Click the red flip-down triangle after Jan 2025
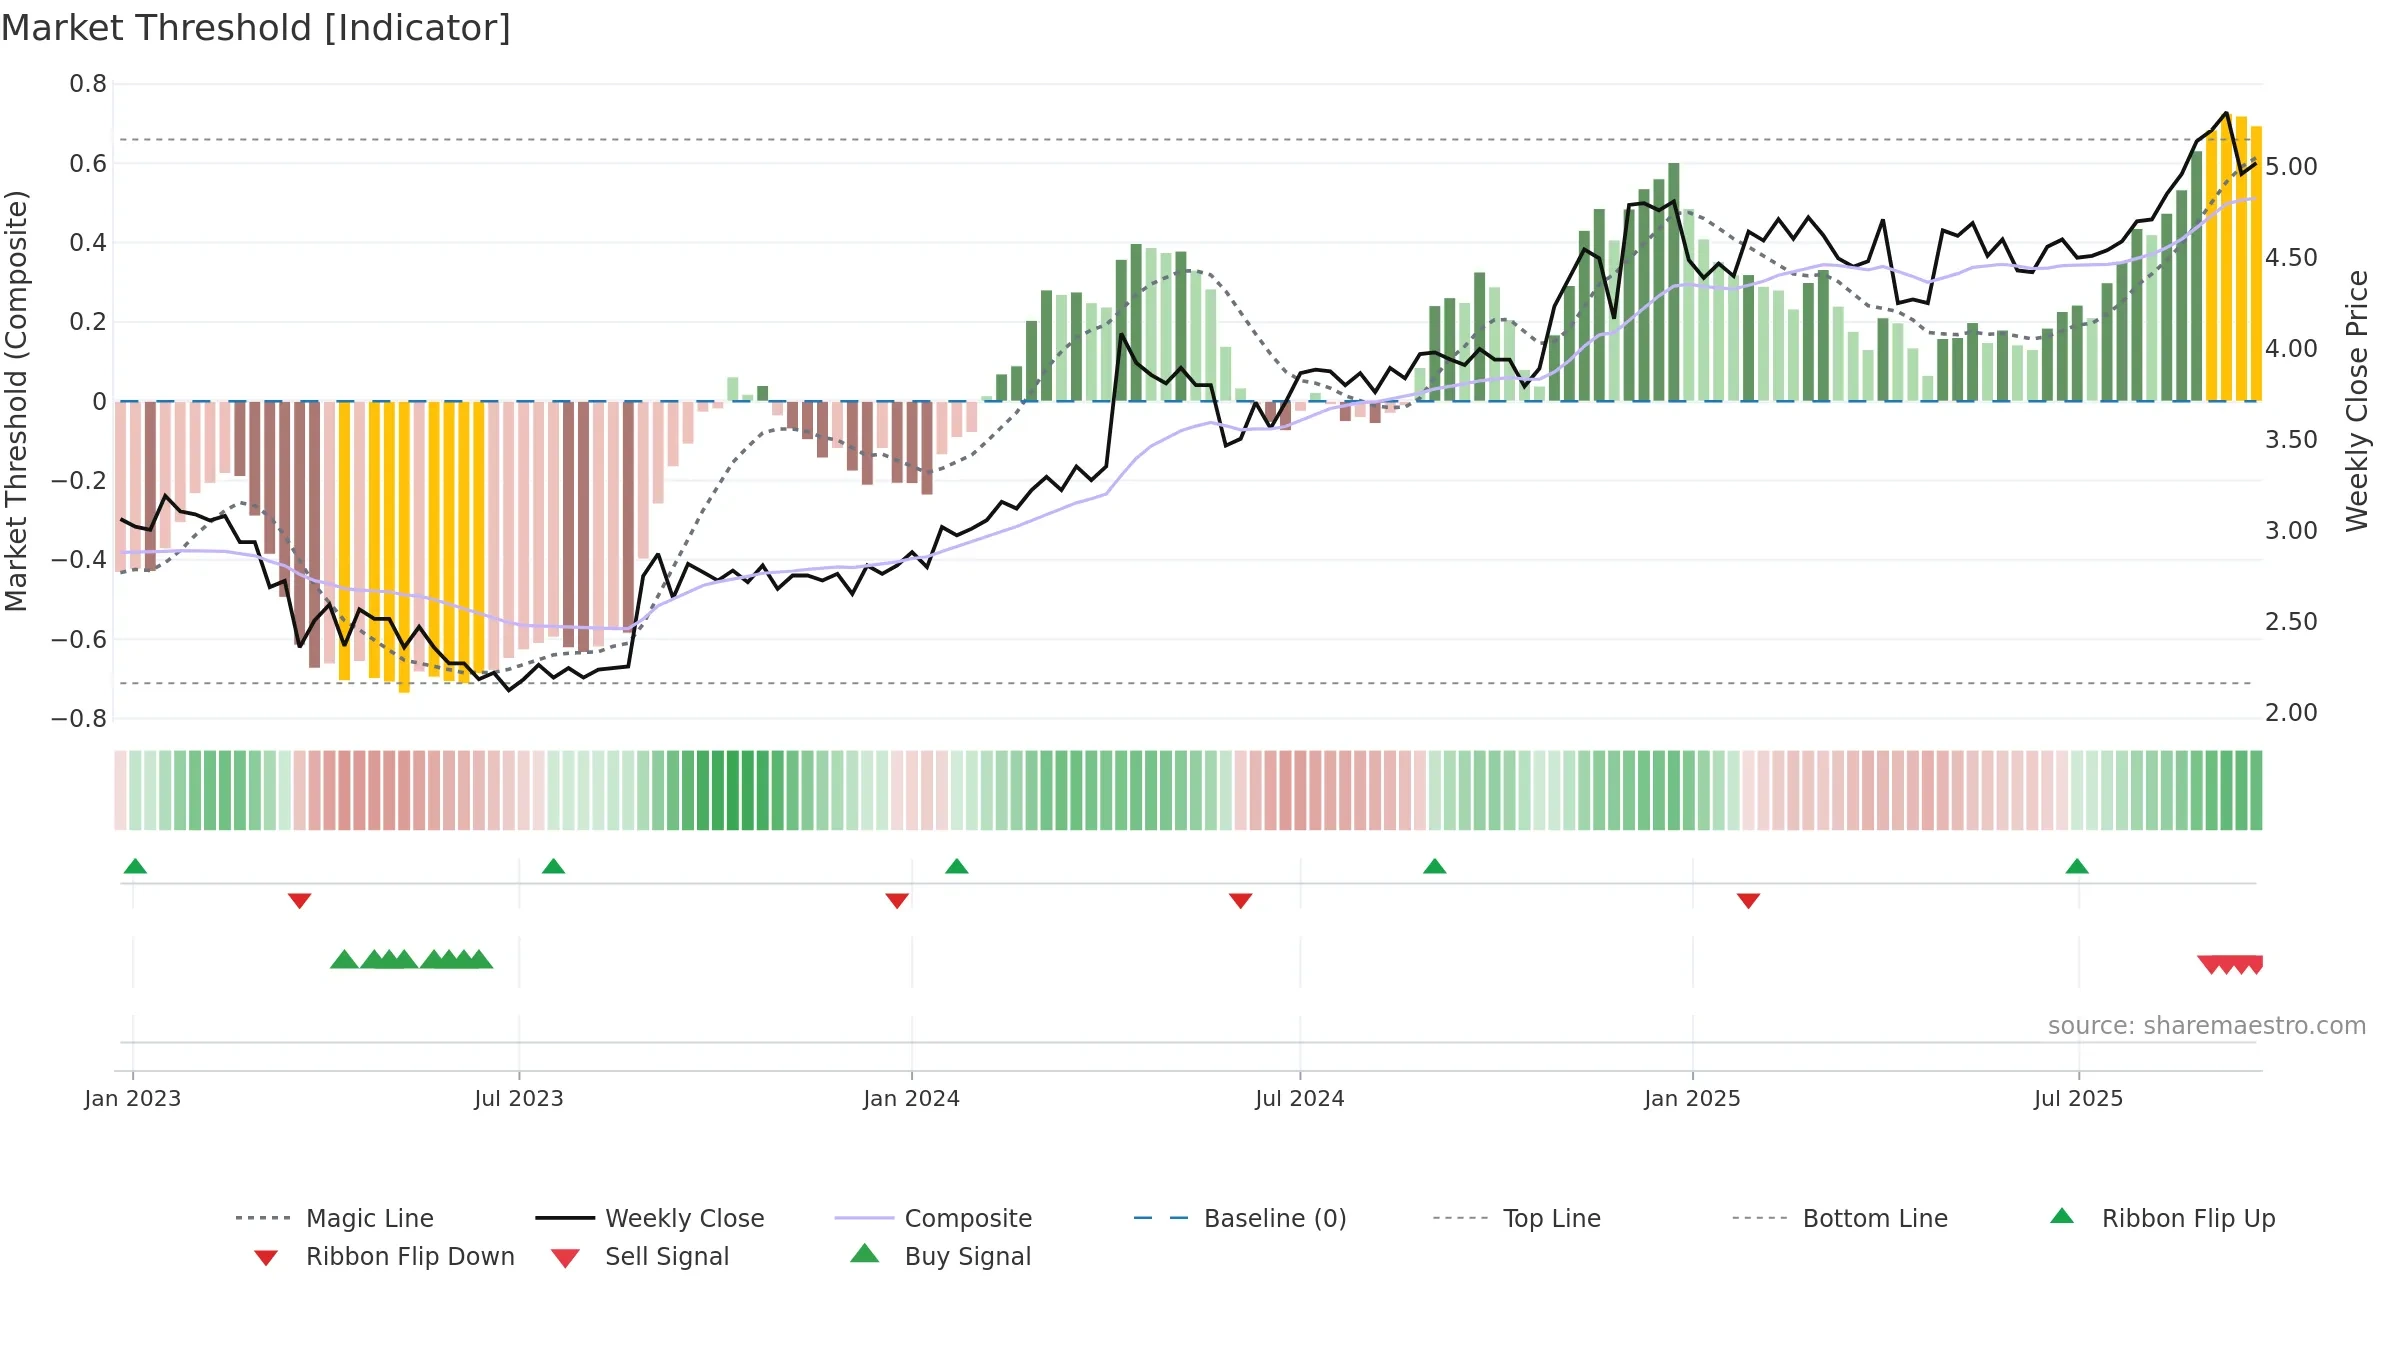The width and height of the screenshot is (2400, 1350). (x=1748, y=900)
